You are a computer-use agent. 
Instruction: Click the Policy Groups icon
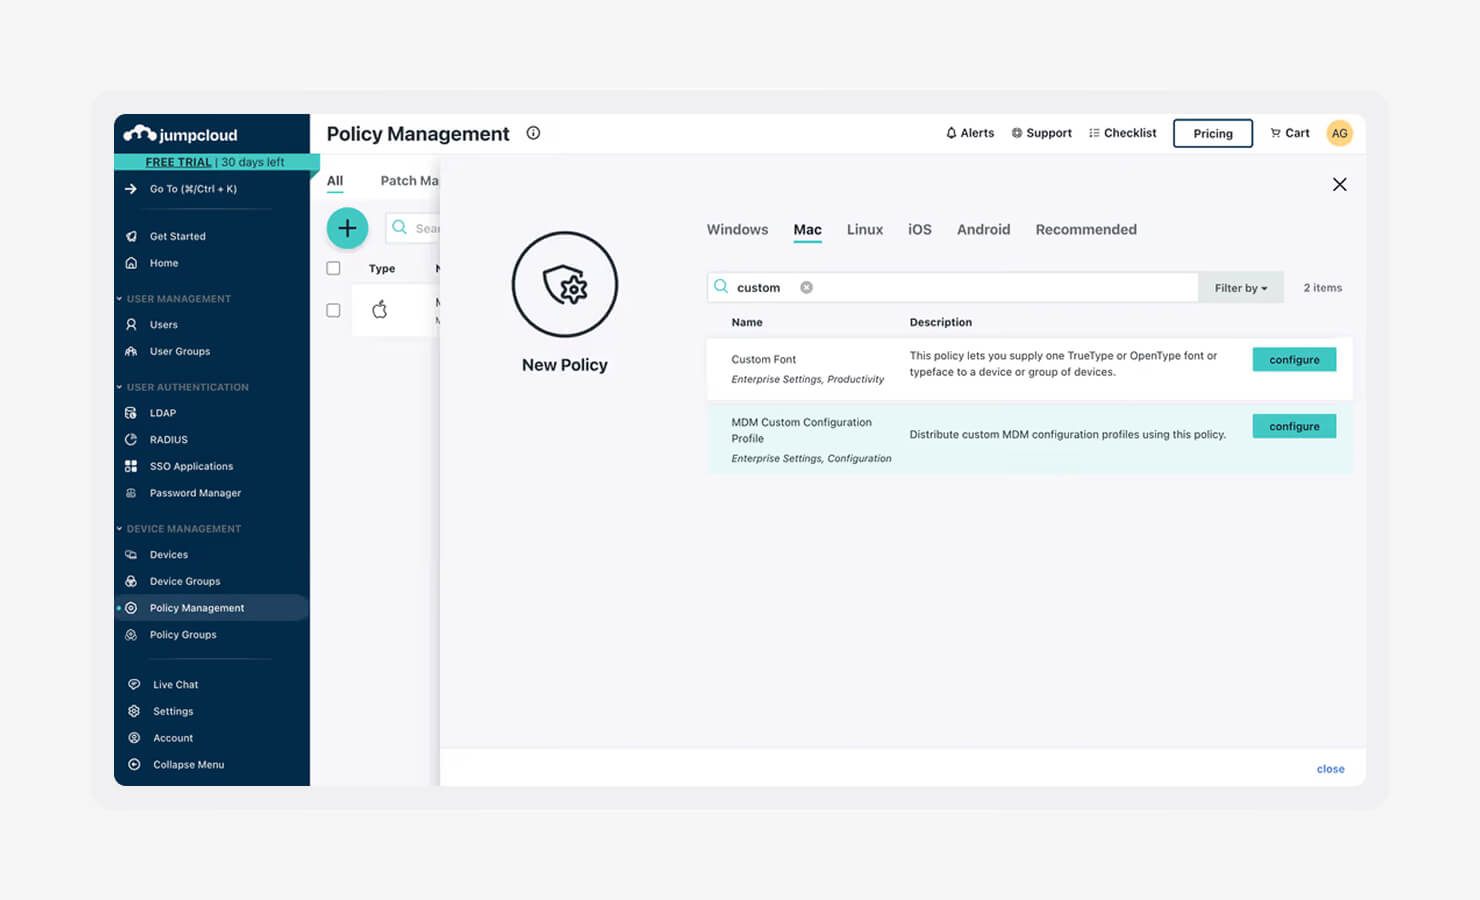[x=131, y=635]
